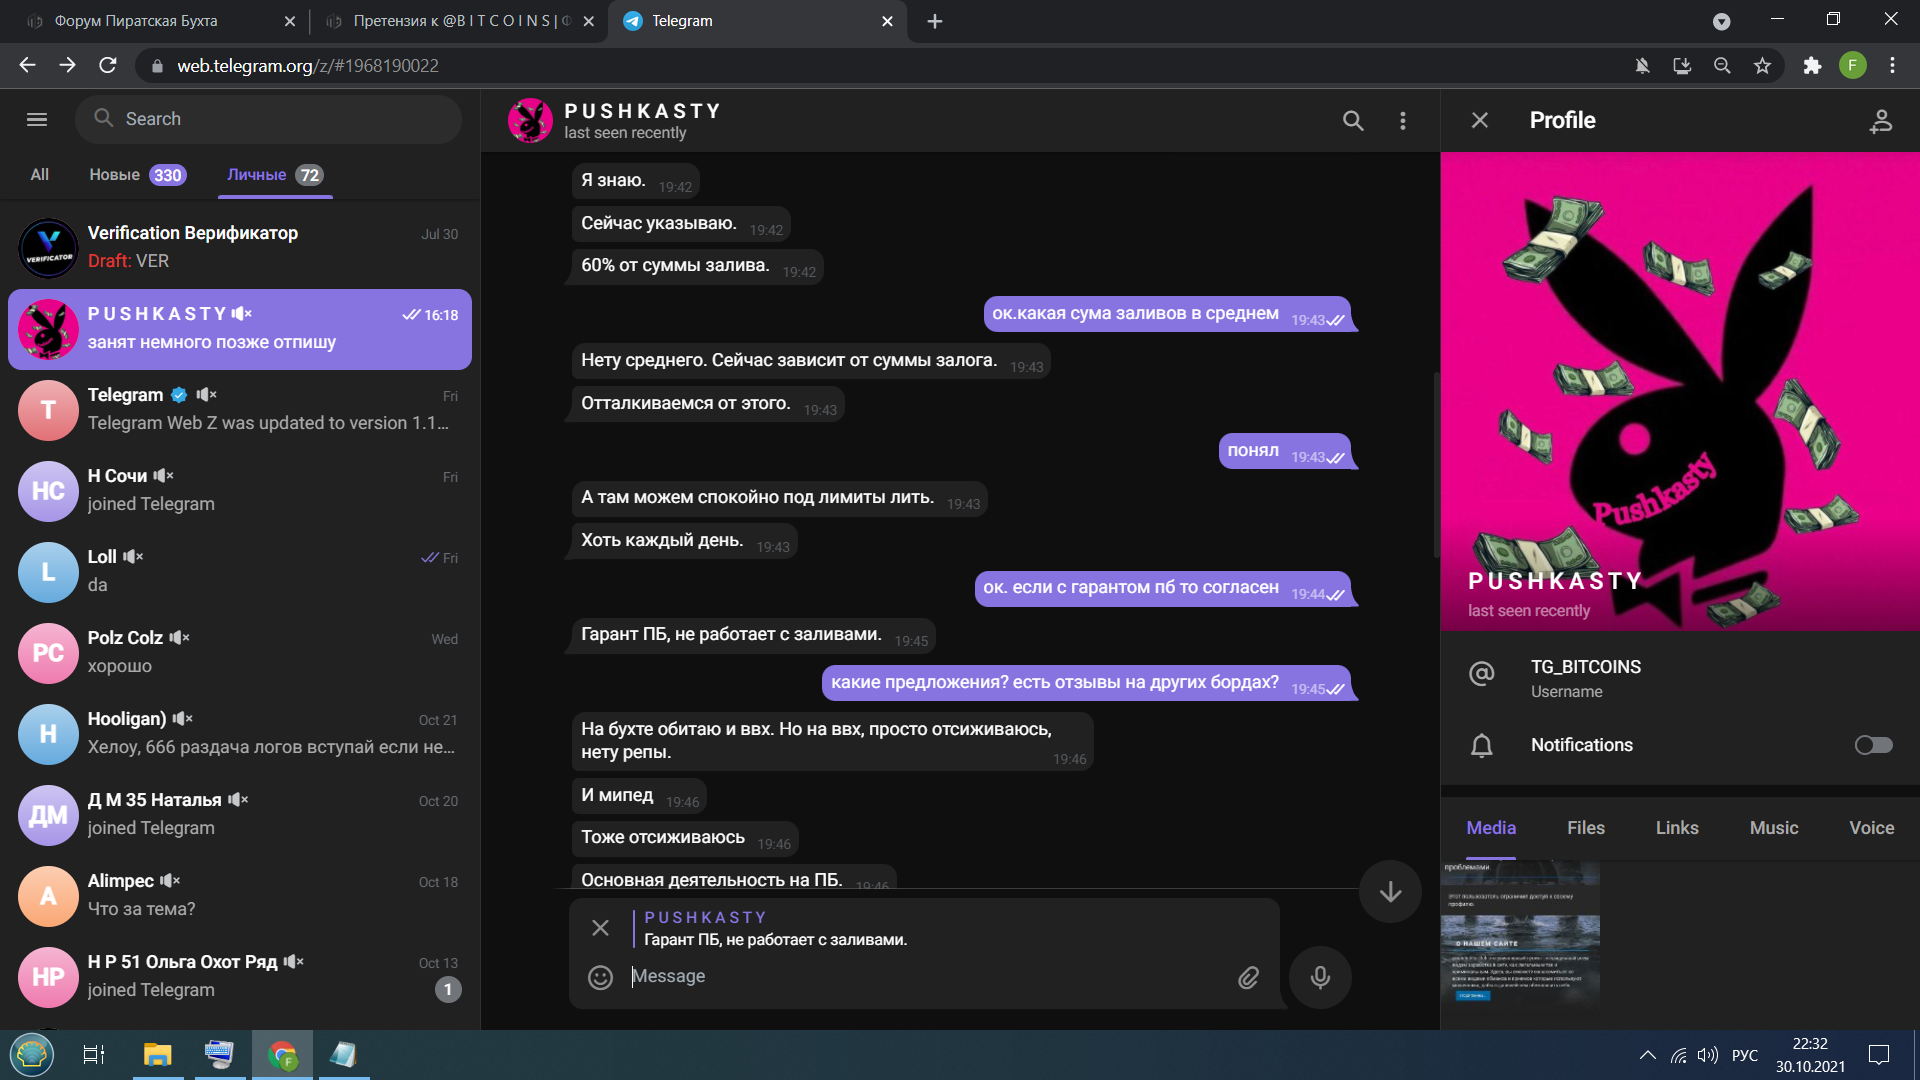This screenshot has height=1080, width=1920.
Task: Toggle Notifications switch for PUSHKASTY
Action: point(1873,745)
